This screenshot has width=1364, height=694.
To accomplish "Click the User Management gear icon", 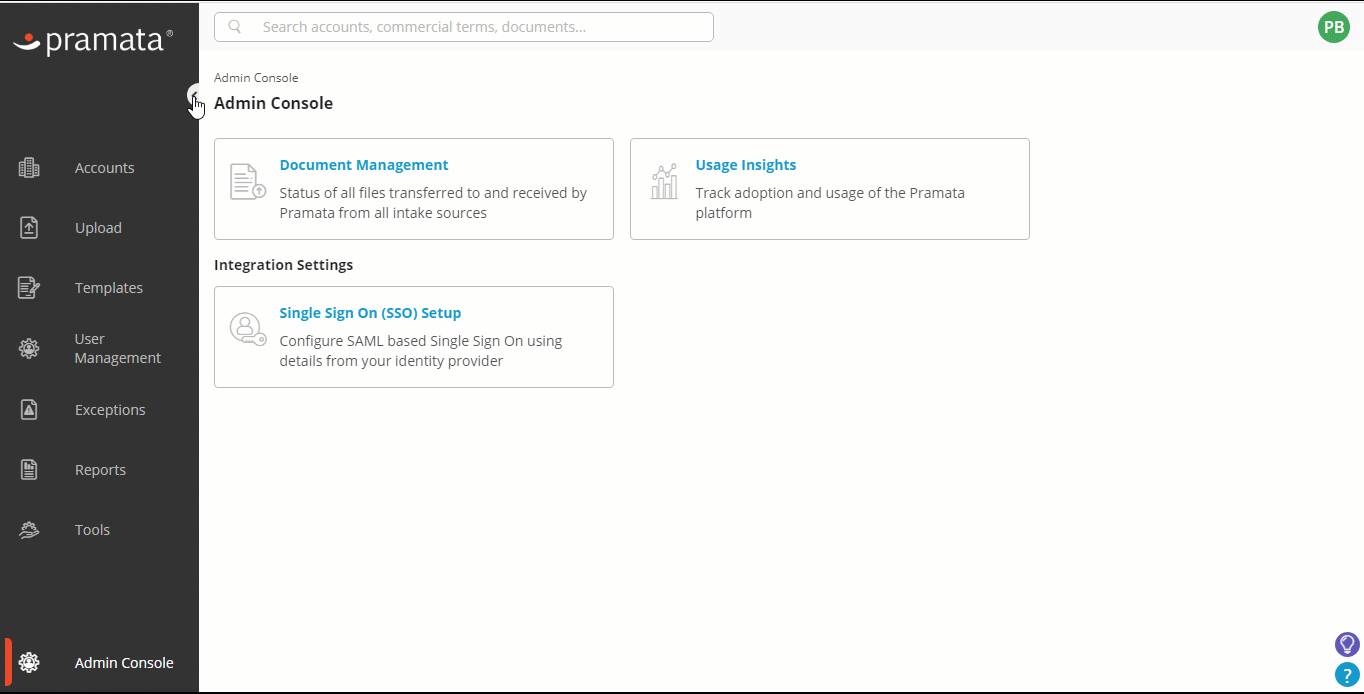I will click(x=29, y=348).
